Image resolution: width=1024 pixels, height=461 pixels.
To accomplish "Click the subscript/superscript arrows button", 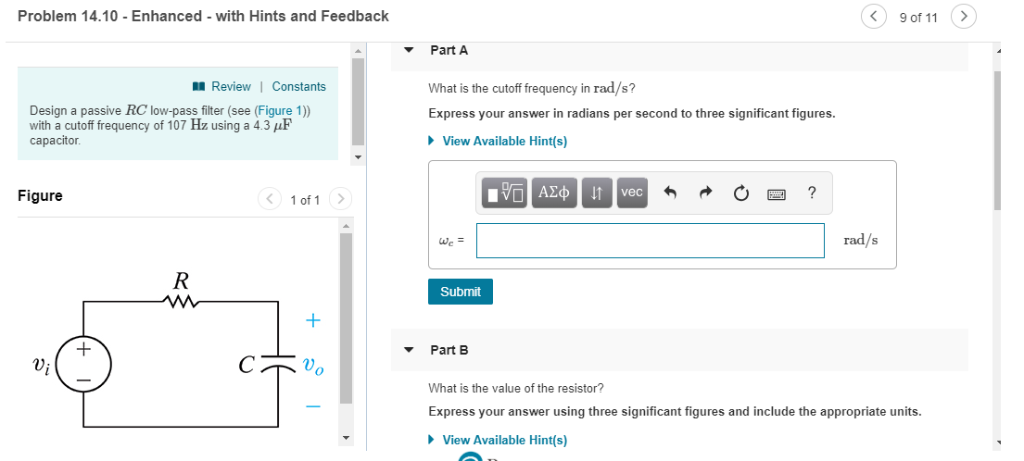I will click(596, 193).
